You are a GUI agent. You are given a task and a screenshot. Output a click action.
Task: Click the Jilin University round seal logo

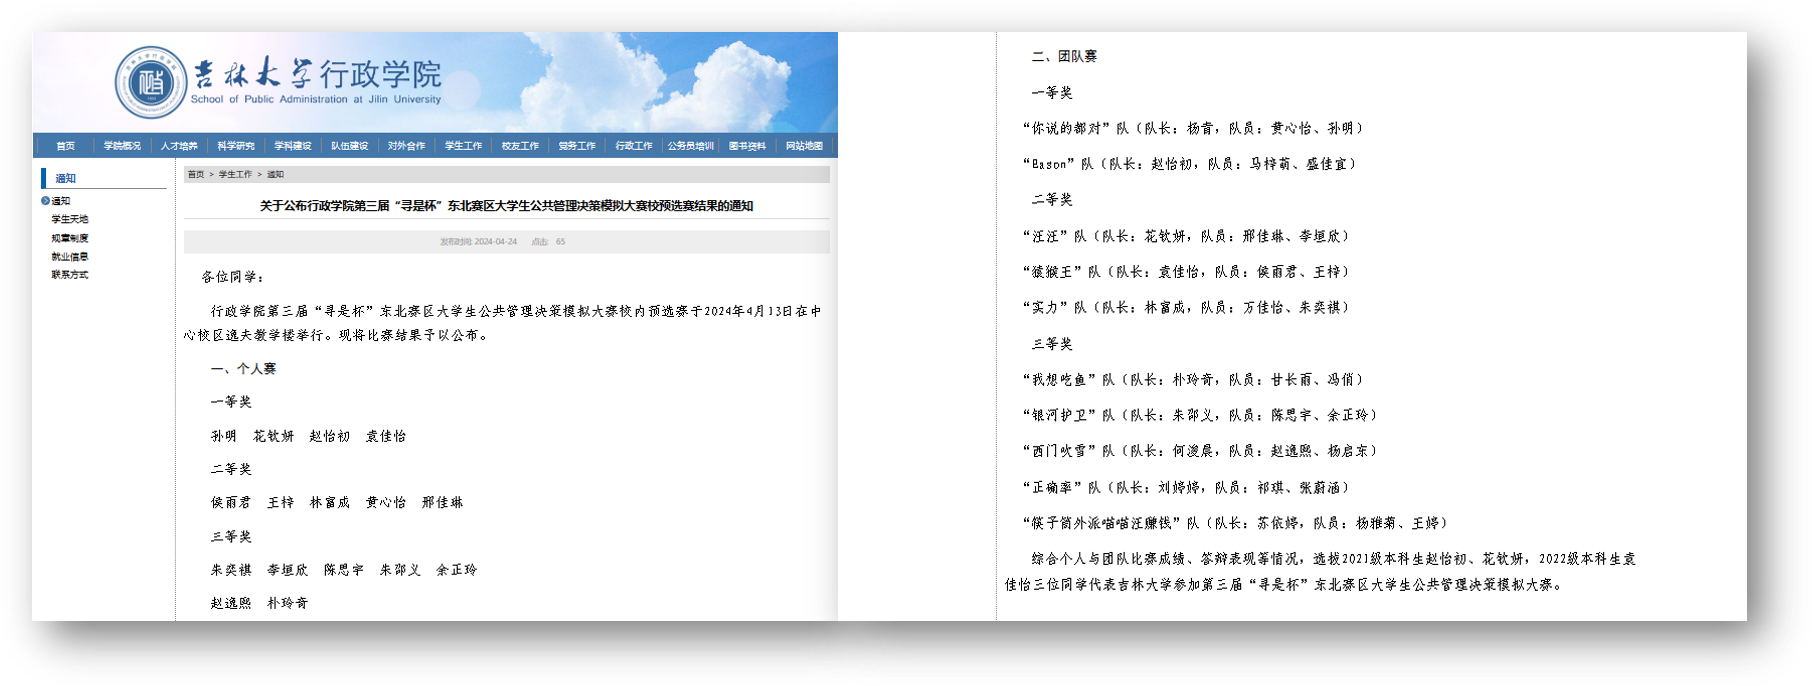point(151,82)
